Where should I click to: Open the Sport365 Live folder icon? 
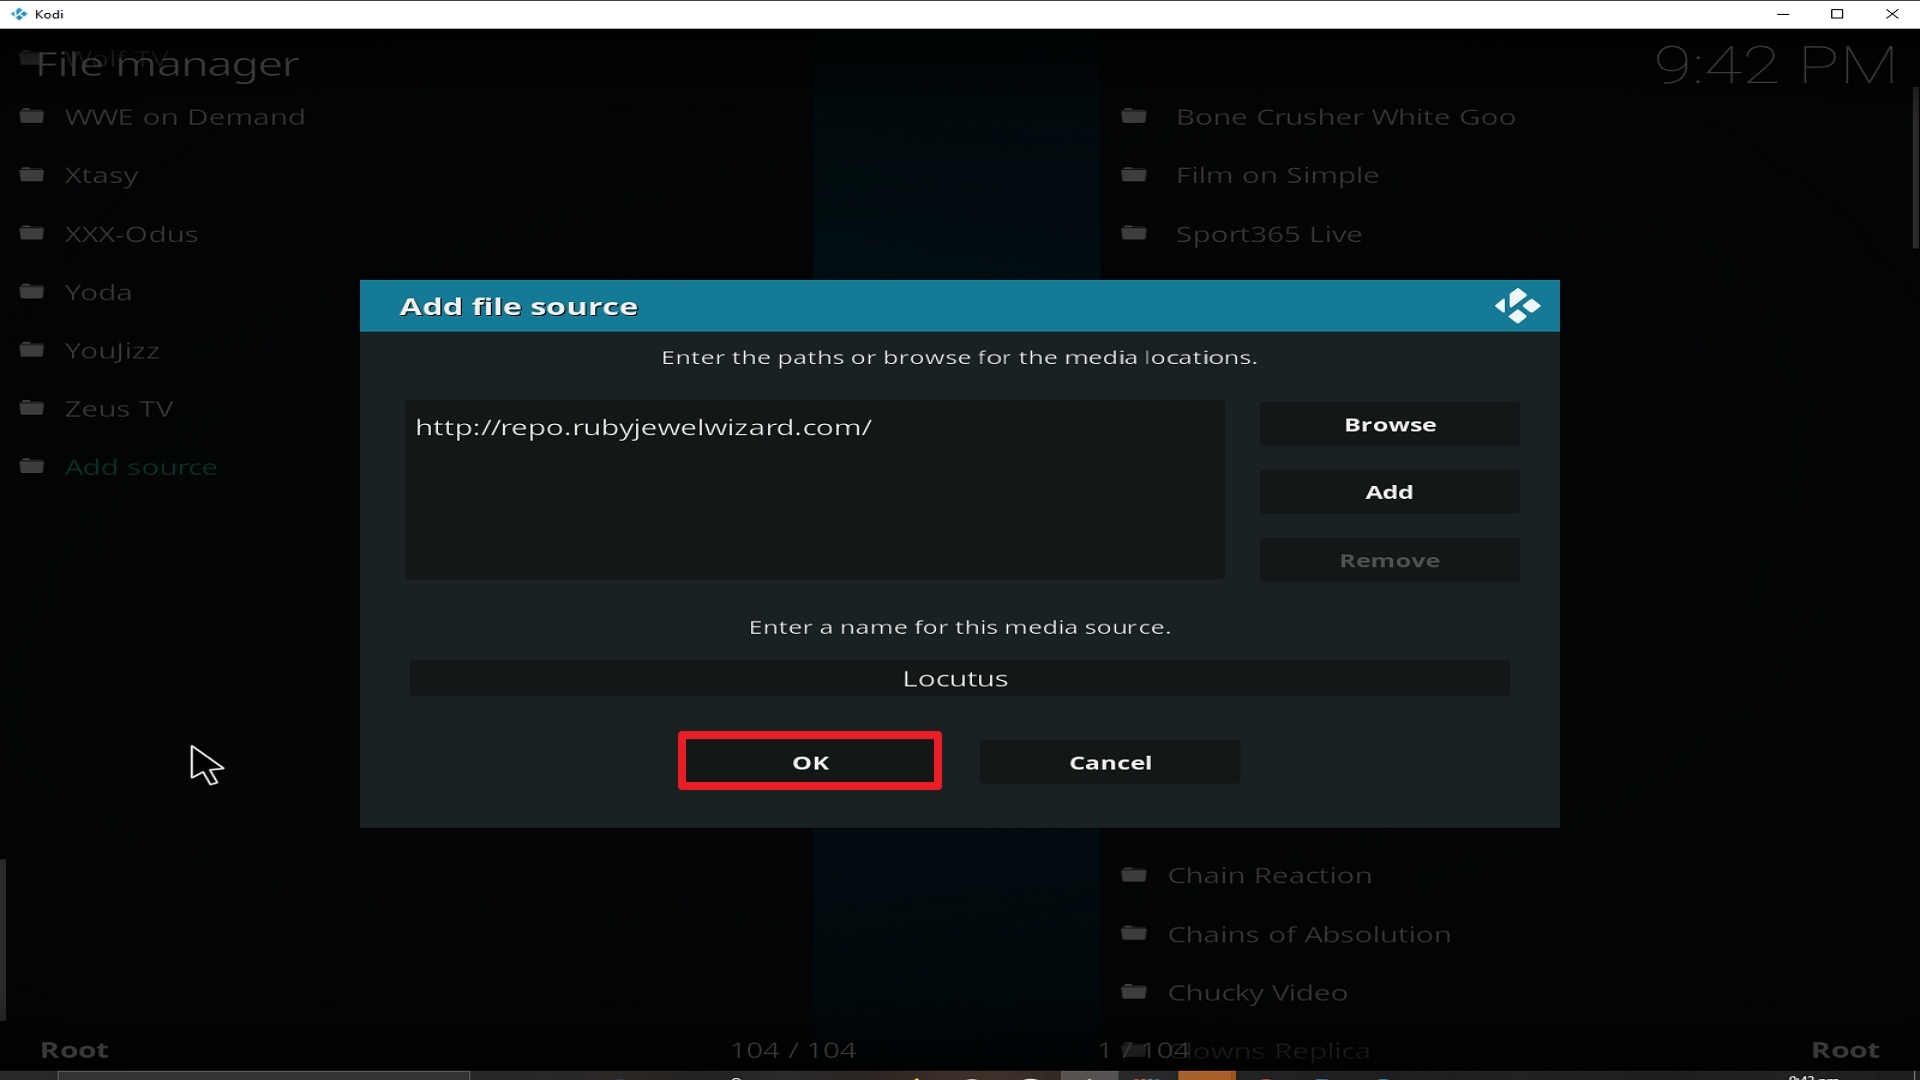click(x=1134, y=233)
